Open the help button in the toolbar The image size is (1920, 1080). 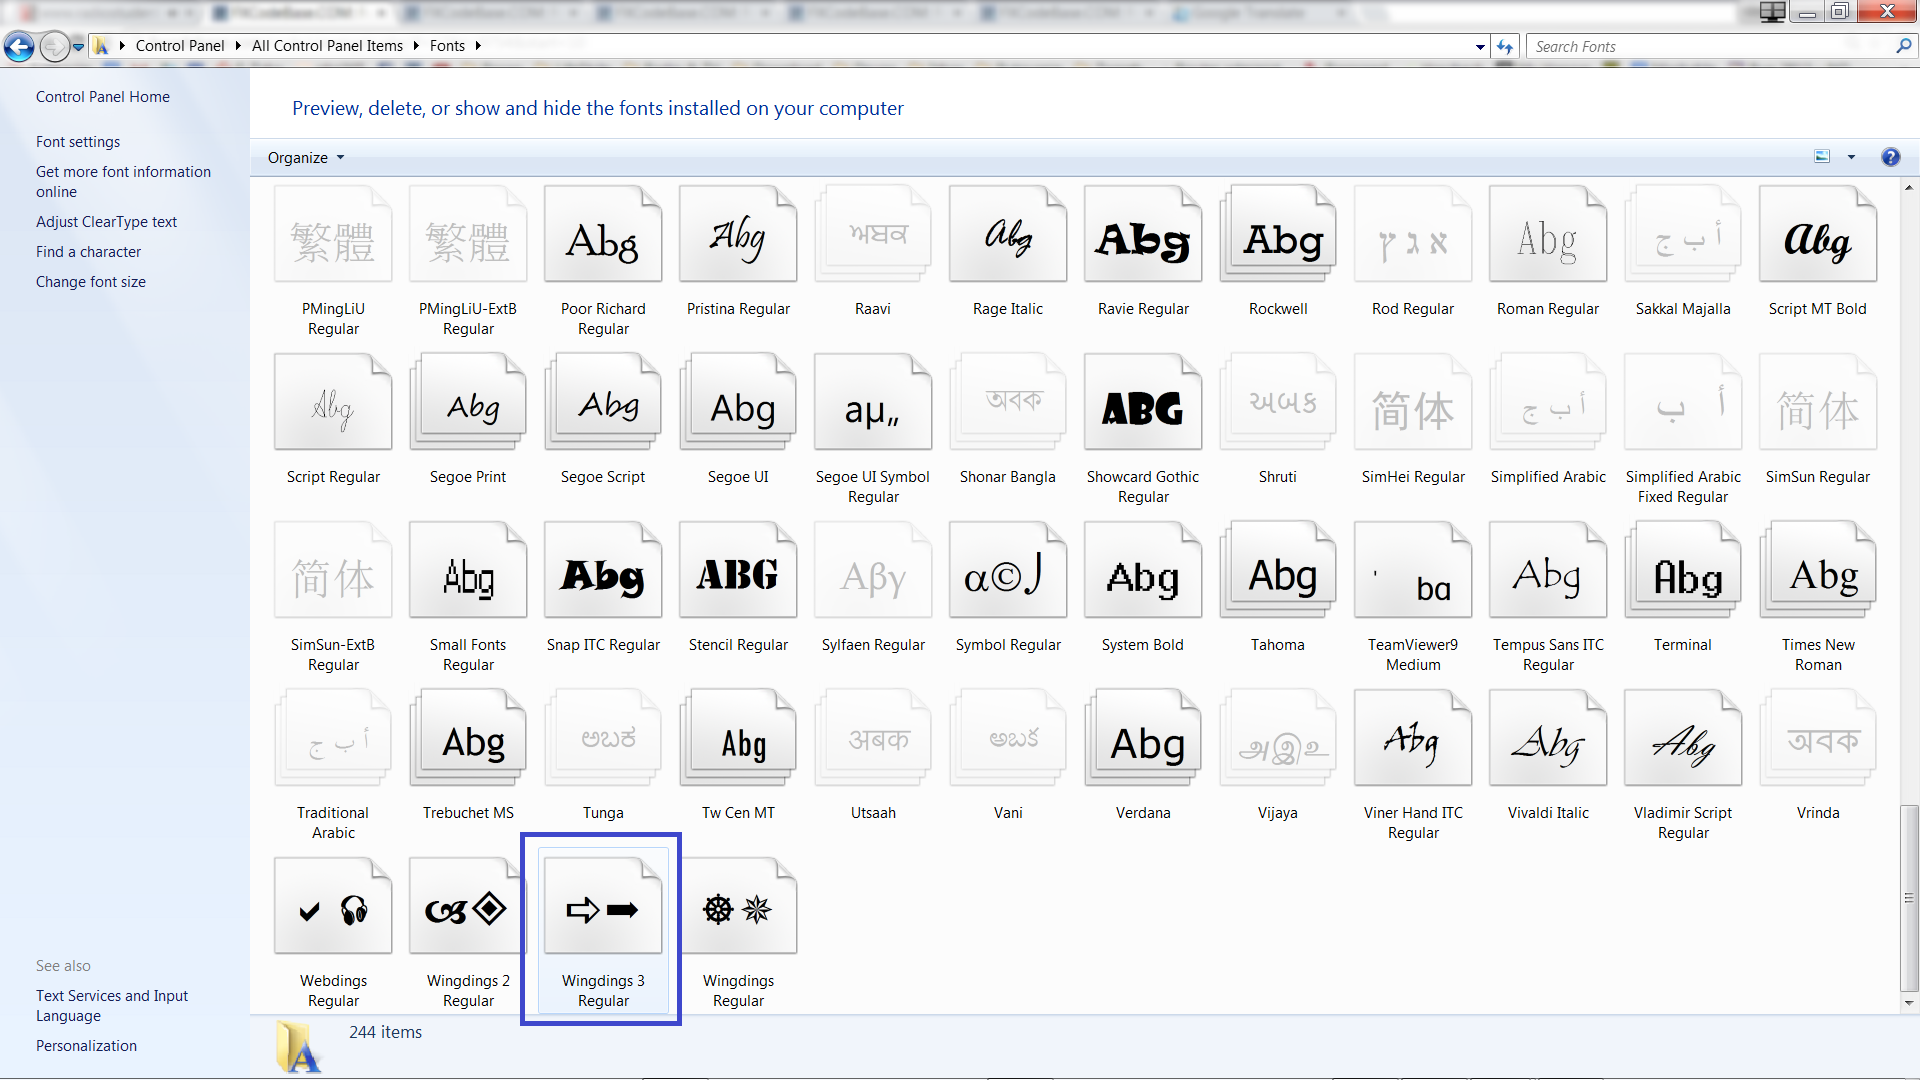pyautogui.click(x=1890, y=157)
